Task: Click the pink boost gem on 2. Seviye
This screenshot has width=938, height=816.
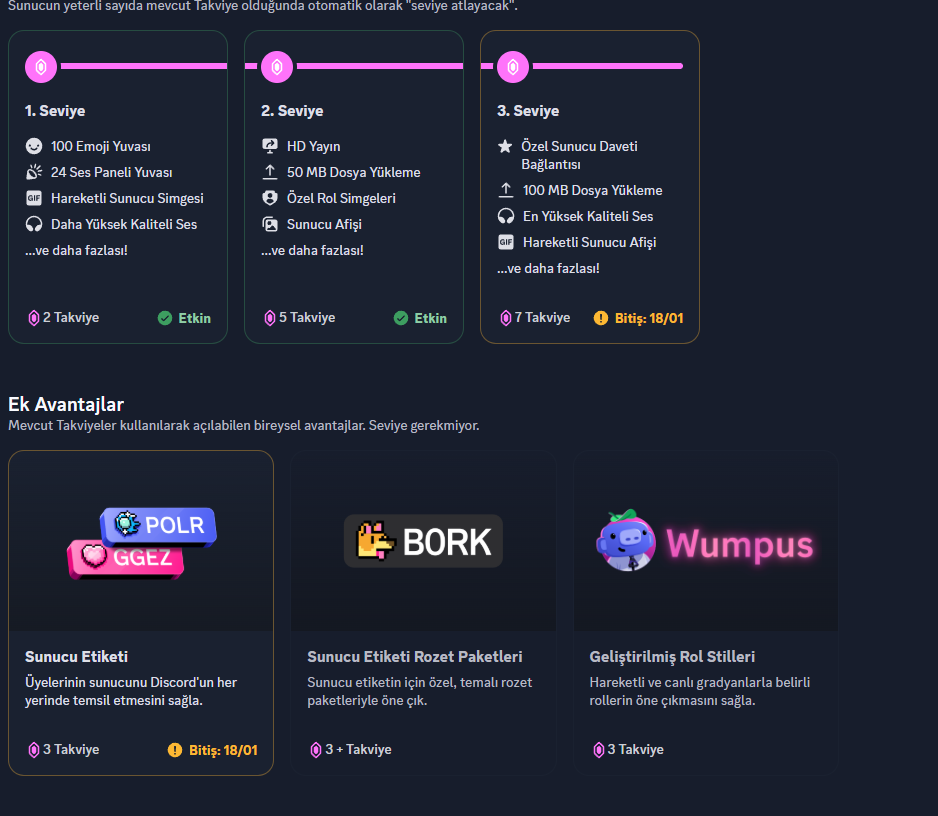Action: click(277, 66)
